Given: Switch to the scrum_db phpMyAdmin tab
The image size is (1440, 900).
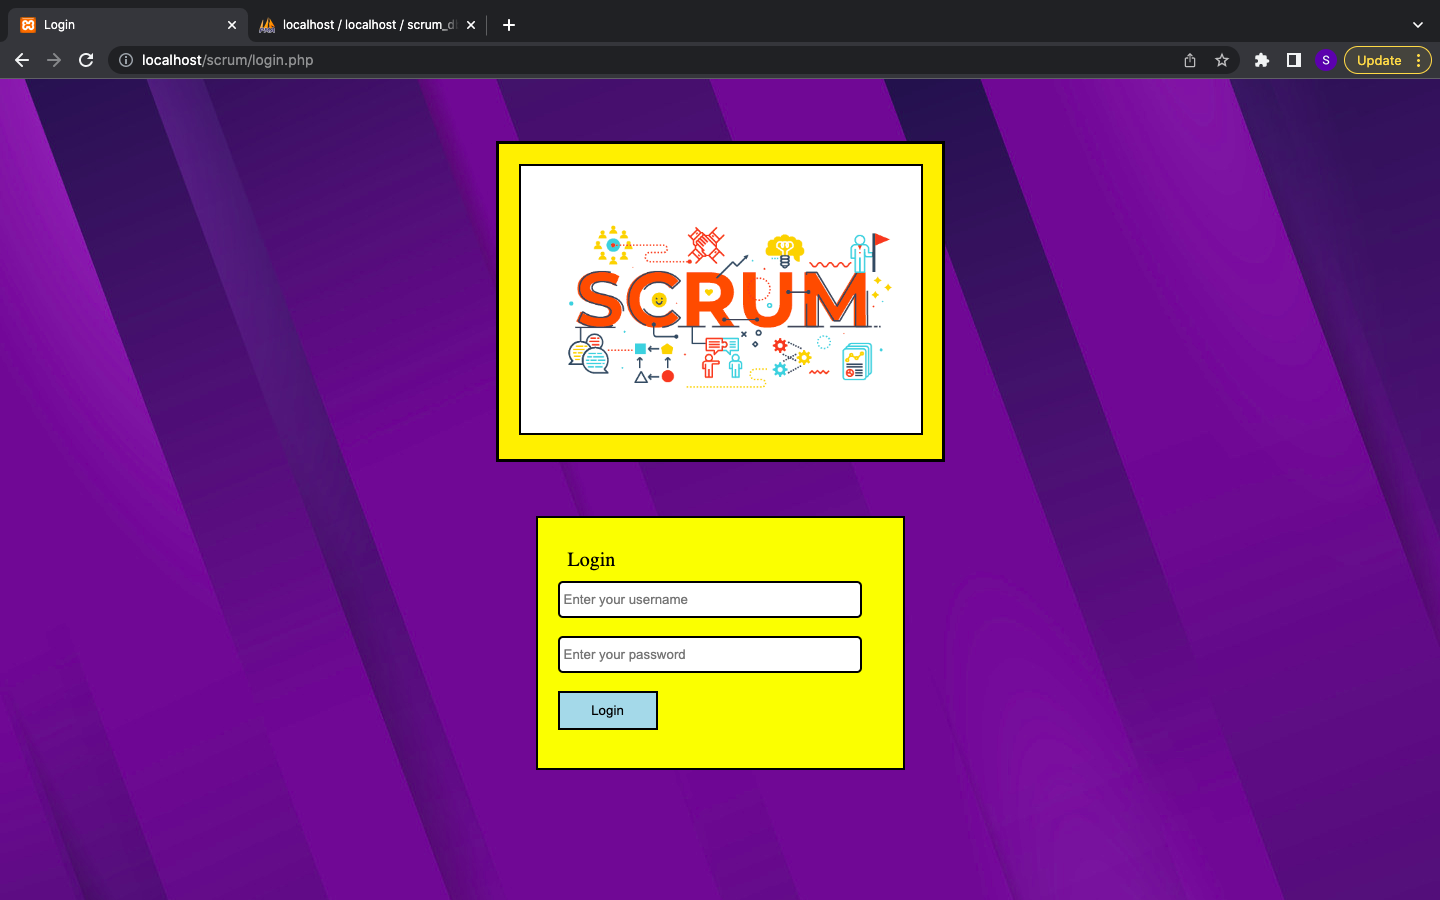Looking at the screenshot, I should tap(360, 24).
